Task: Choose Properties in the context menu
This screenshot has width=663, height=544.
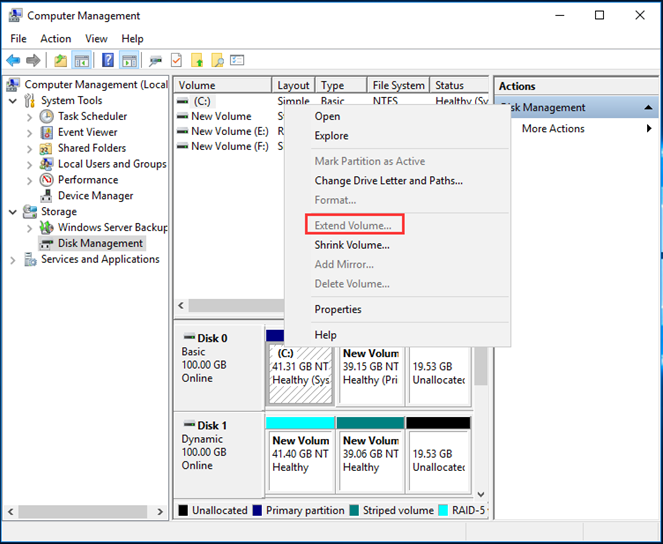Action: (x=338, y=309)
